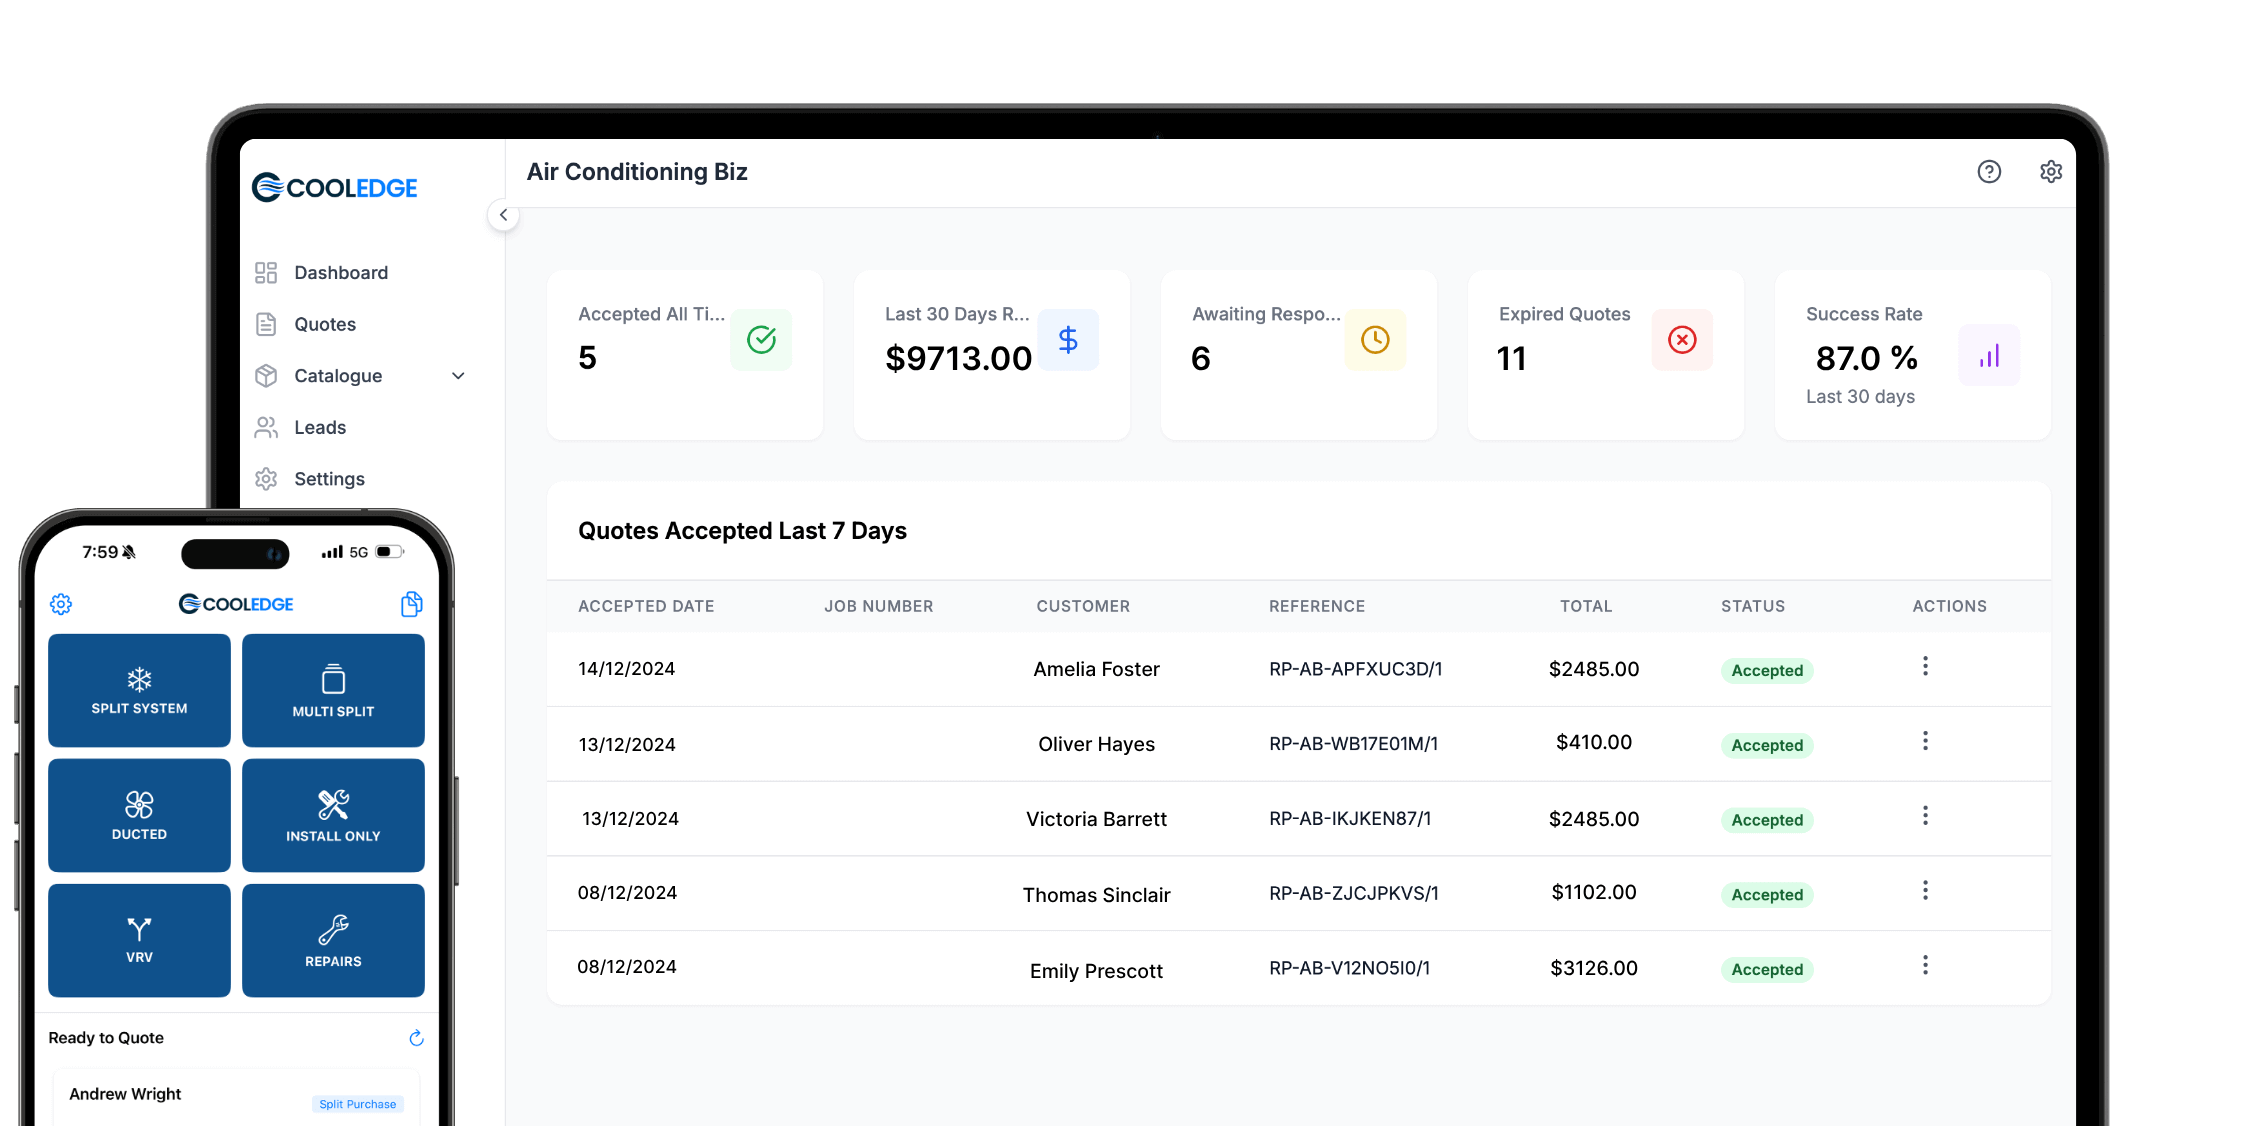Tap the Split Purchase tag on phone

tap(358, 1104)
